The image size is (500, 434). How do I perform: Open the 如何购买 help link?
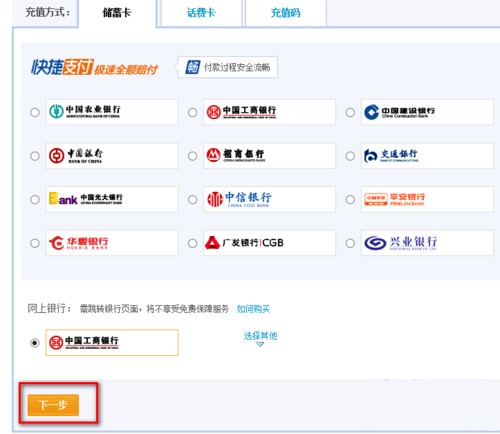(253, 309)
